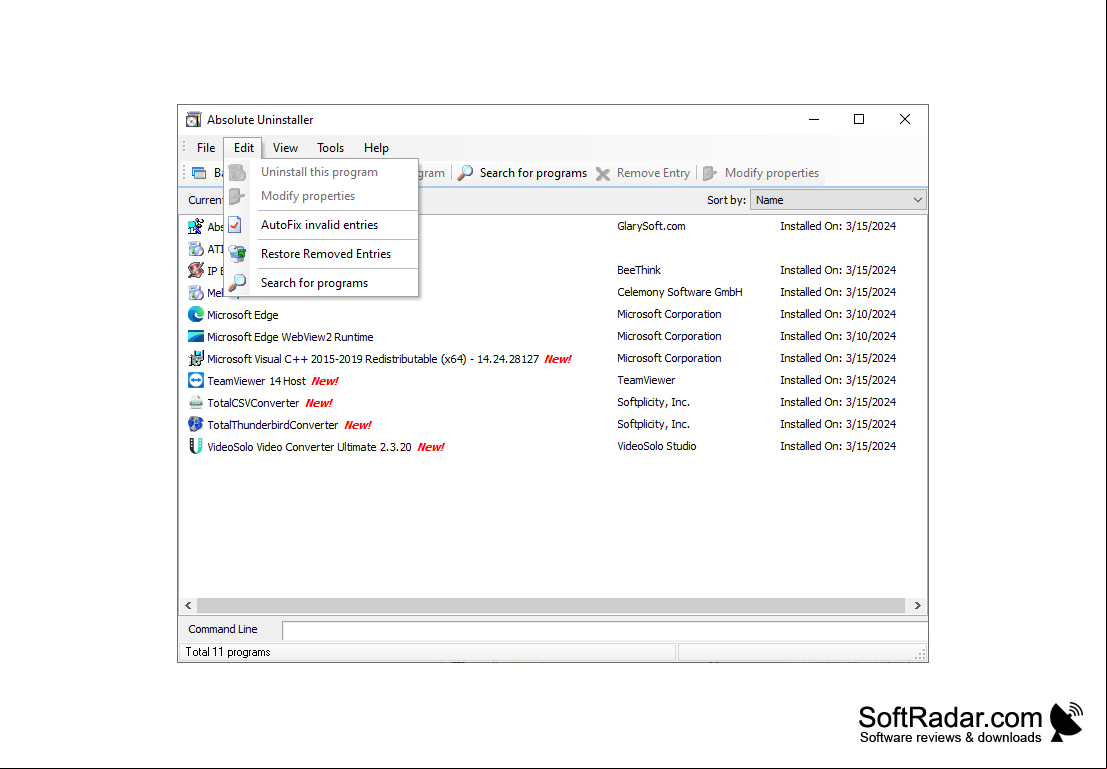This screenshot has width=1107, height=769.
Task: Click the Microsoft Edge WebView2 Runtime icon
Action: (196, 336)
